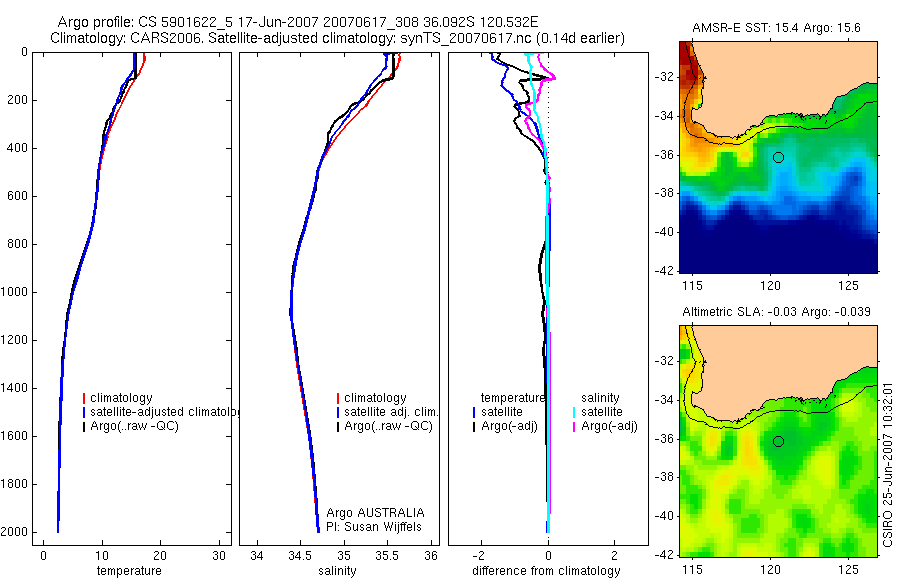Click depth axis tick label '2000'
This screenshot has width=900, height=580.
(14, 532)
